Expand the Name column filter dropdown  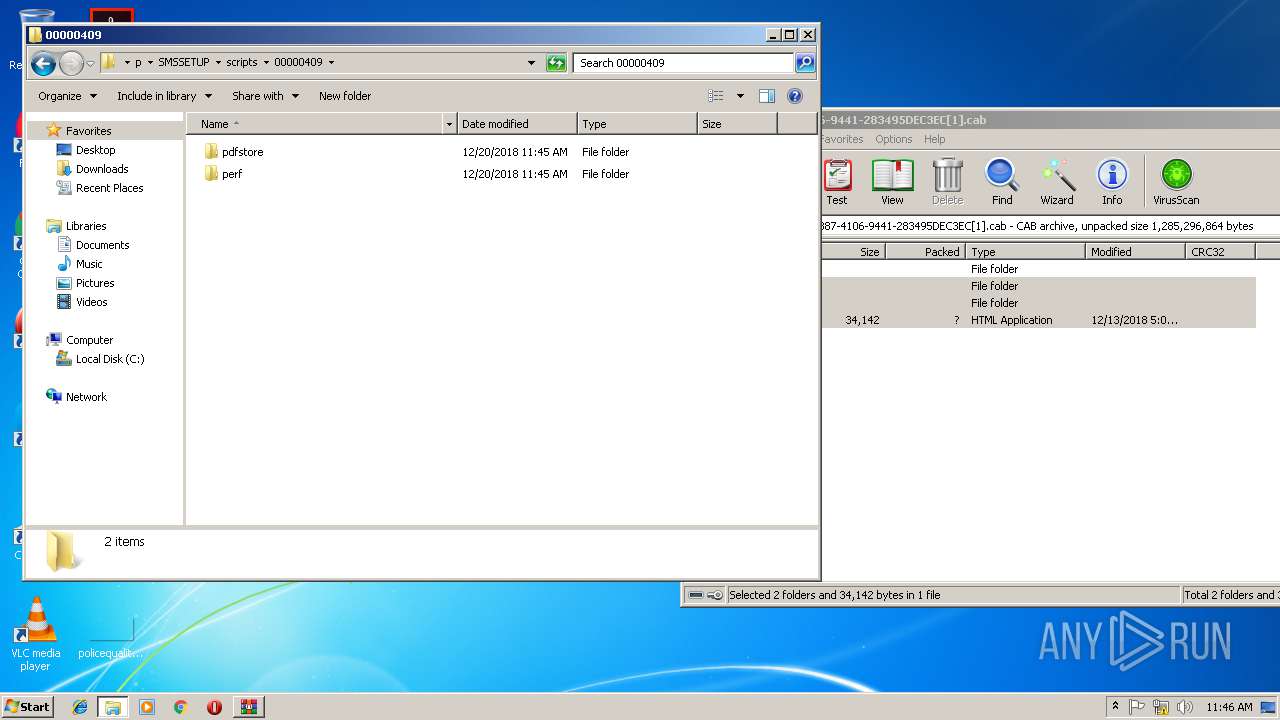pos(449,124)
